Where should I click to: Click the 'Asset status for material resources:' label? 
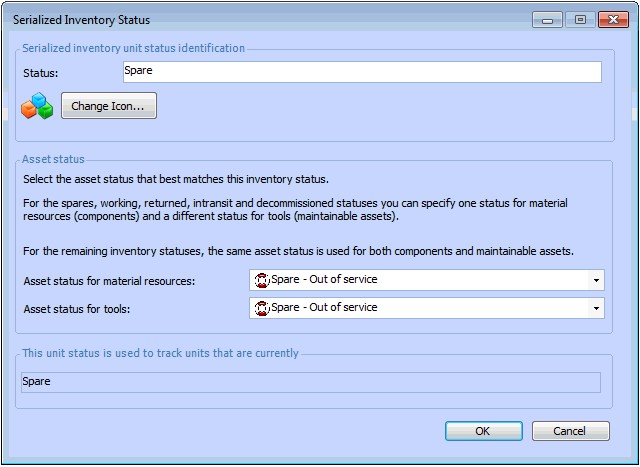[x=122, y=282]
